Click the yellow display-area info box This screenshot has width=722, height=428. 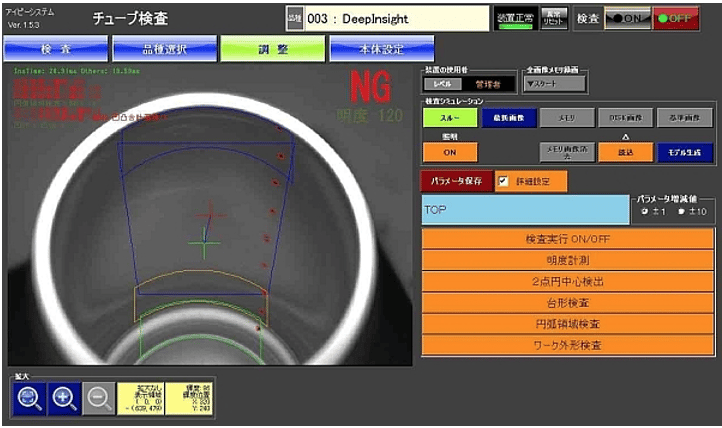[x=140, y=398]
